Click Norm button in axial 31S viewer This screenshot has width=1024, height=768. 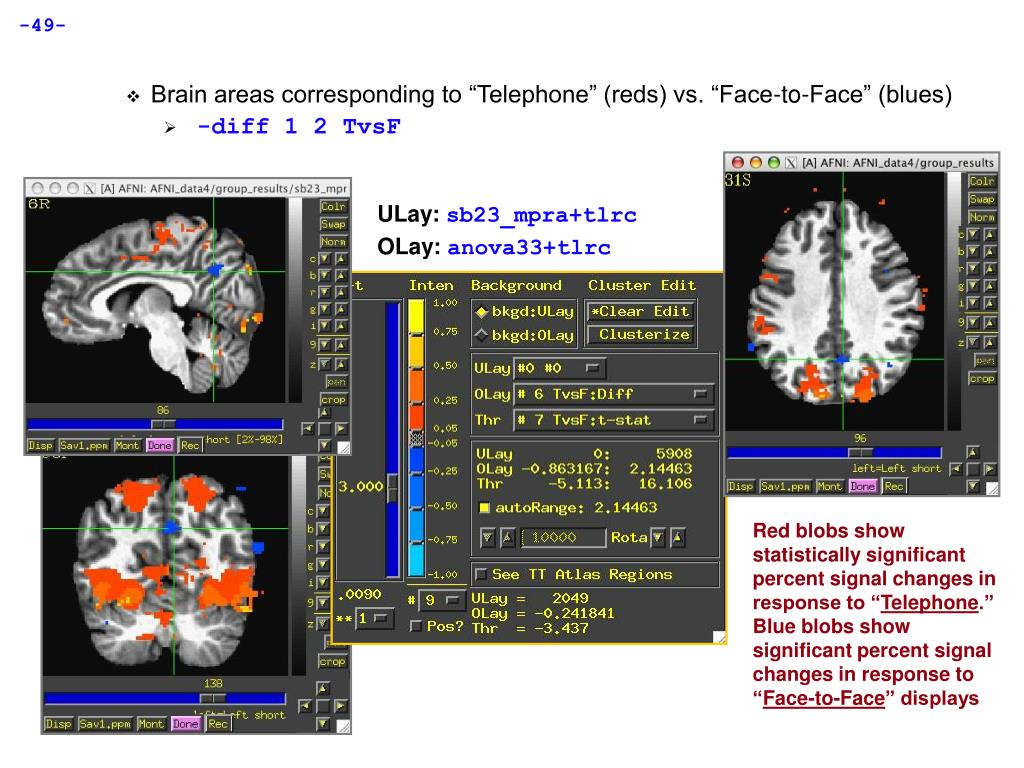pyautogui.click(x=982, y=217)
